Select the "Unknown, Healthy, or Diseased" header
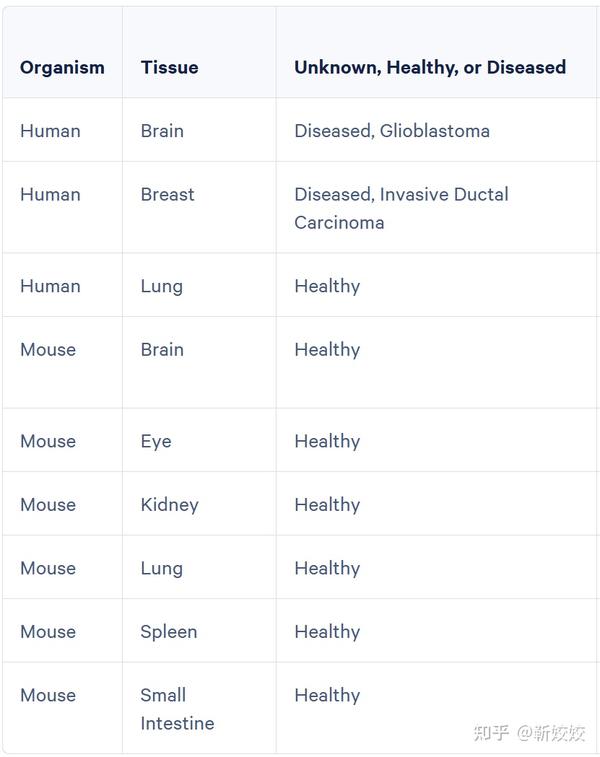Viewport: 600px width, 757px height. pyautogui.click(x=429, y=68)
